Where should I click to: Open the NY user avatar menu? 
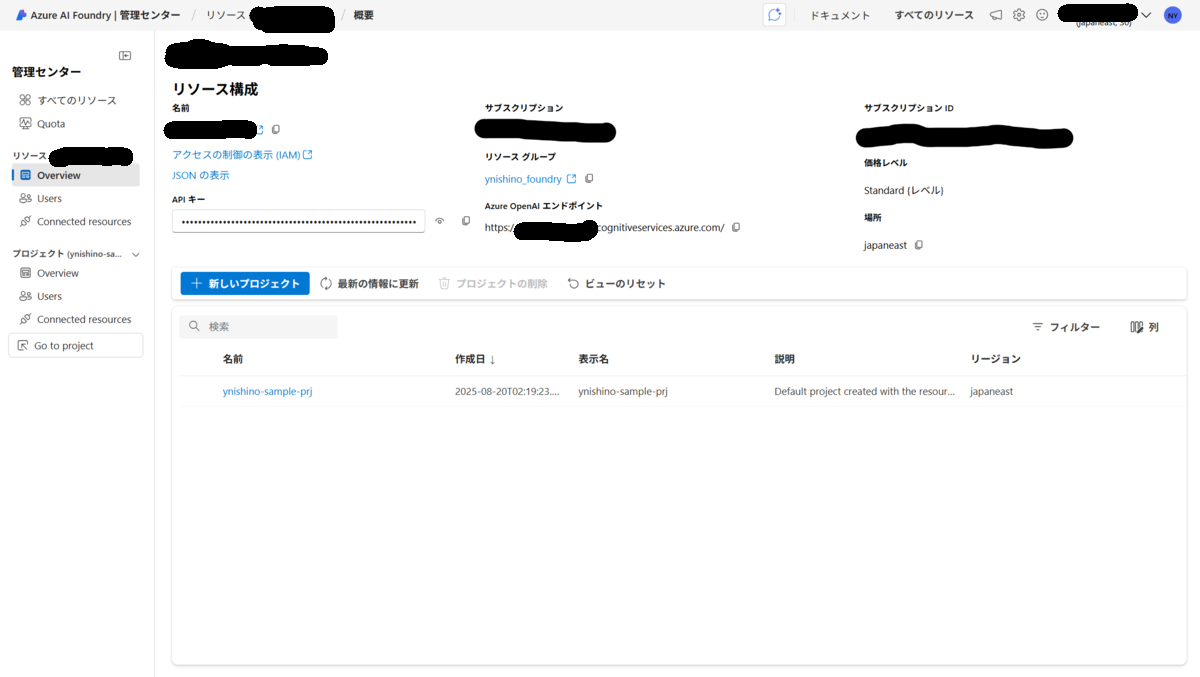[1173, 15]
